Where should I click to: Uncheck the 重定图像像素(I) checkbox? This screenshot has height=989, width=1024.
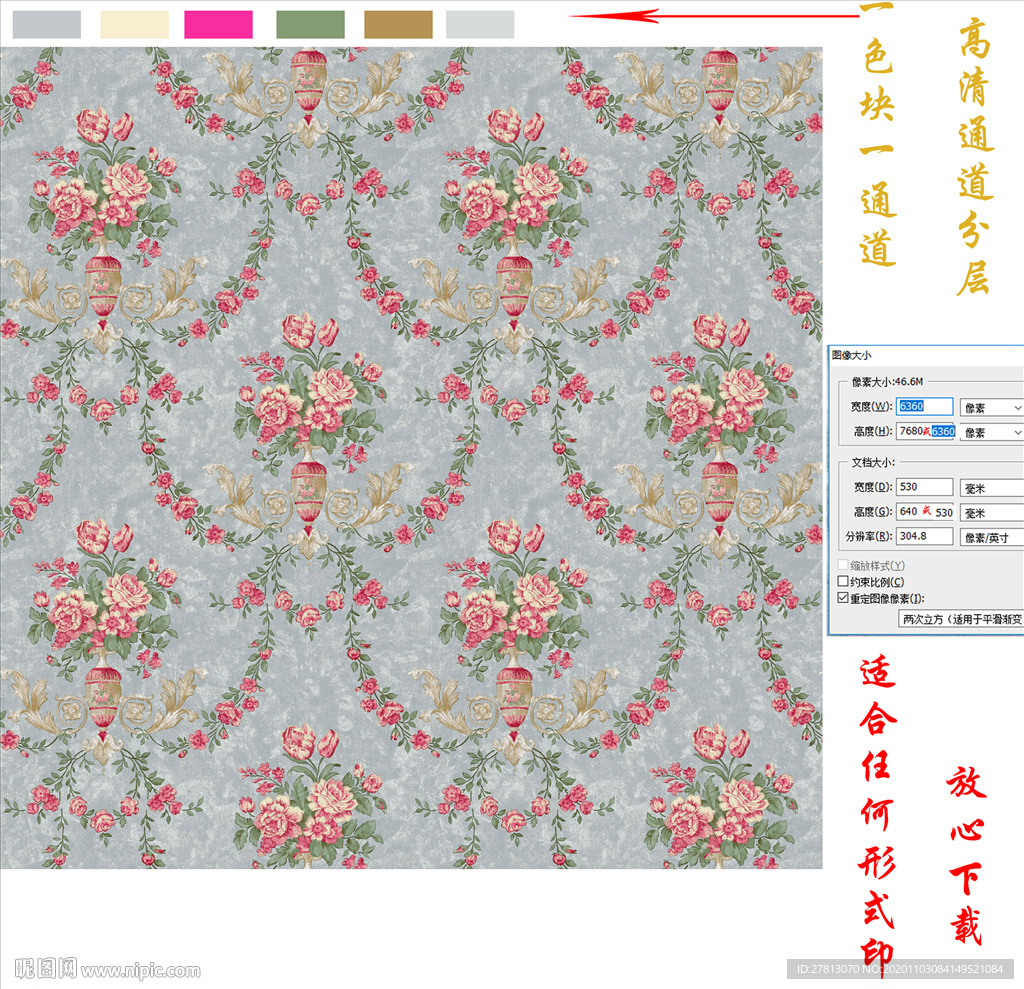tap(842, 598)
